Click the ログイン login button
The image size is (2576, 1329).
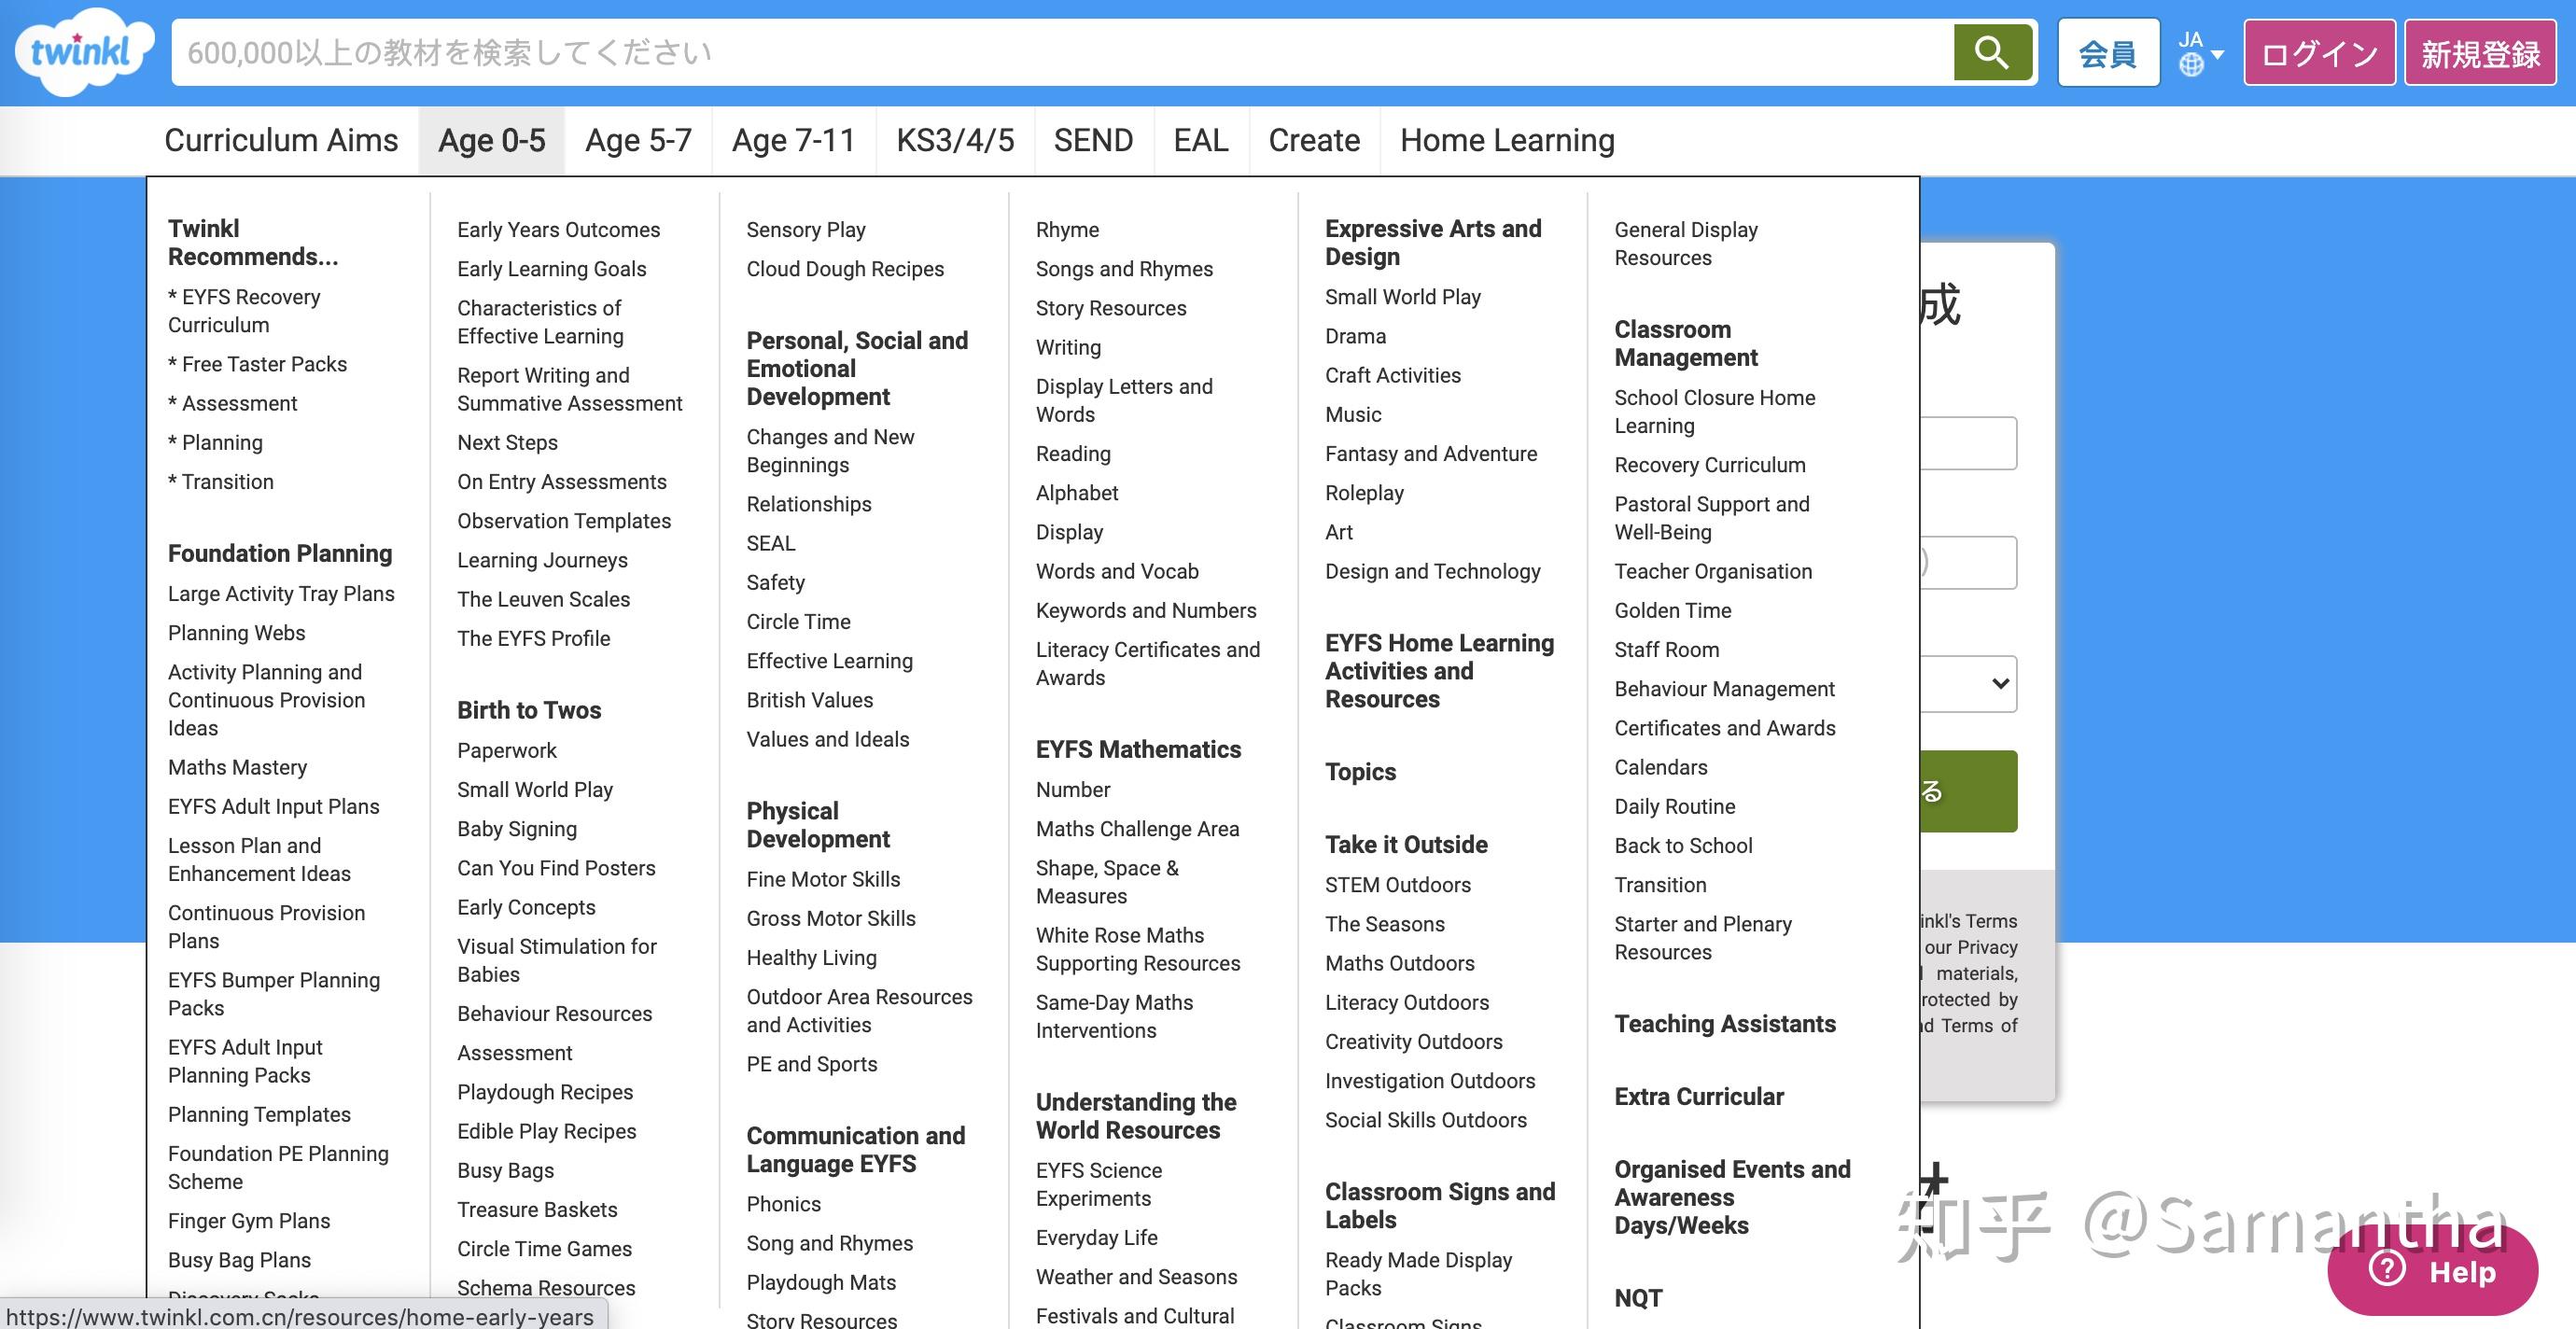click(2319, 52)
